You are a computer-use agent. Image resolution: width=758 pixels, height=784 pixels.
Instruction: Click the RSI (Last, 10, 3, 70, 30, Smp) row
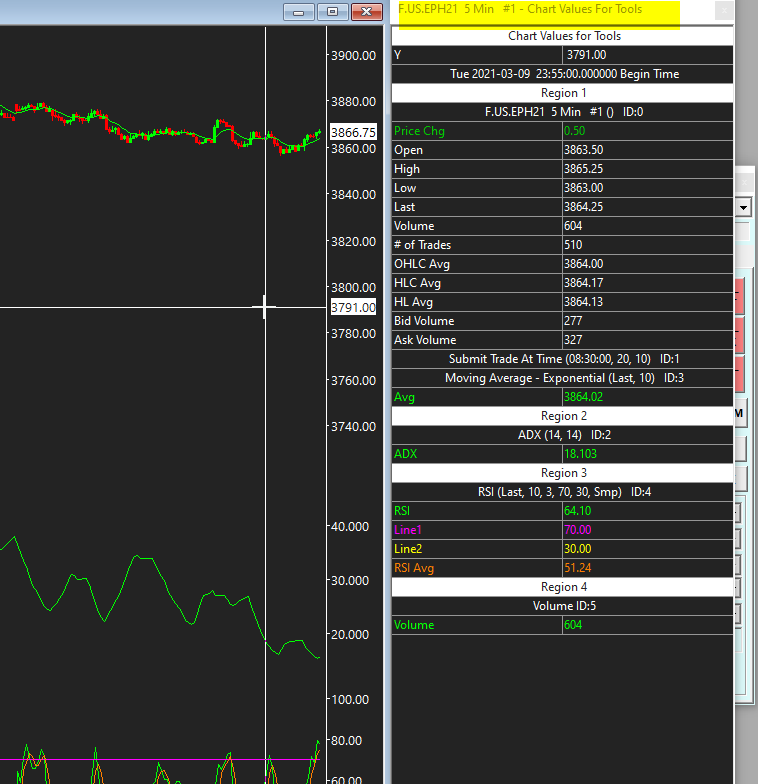pos(562,492)
